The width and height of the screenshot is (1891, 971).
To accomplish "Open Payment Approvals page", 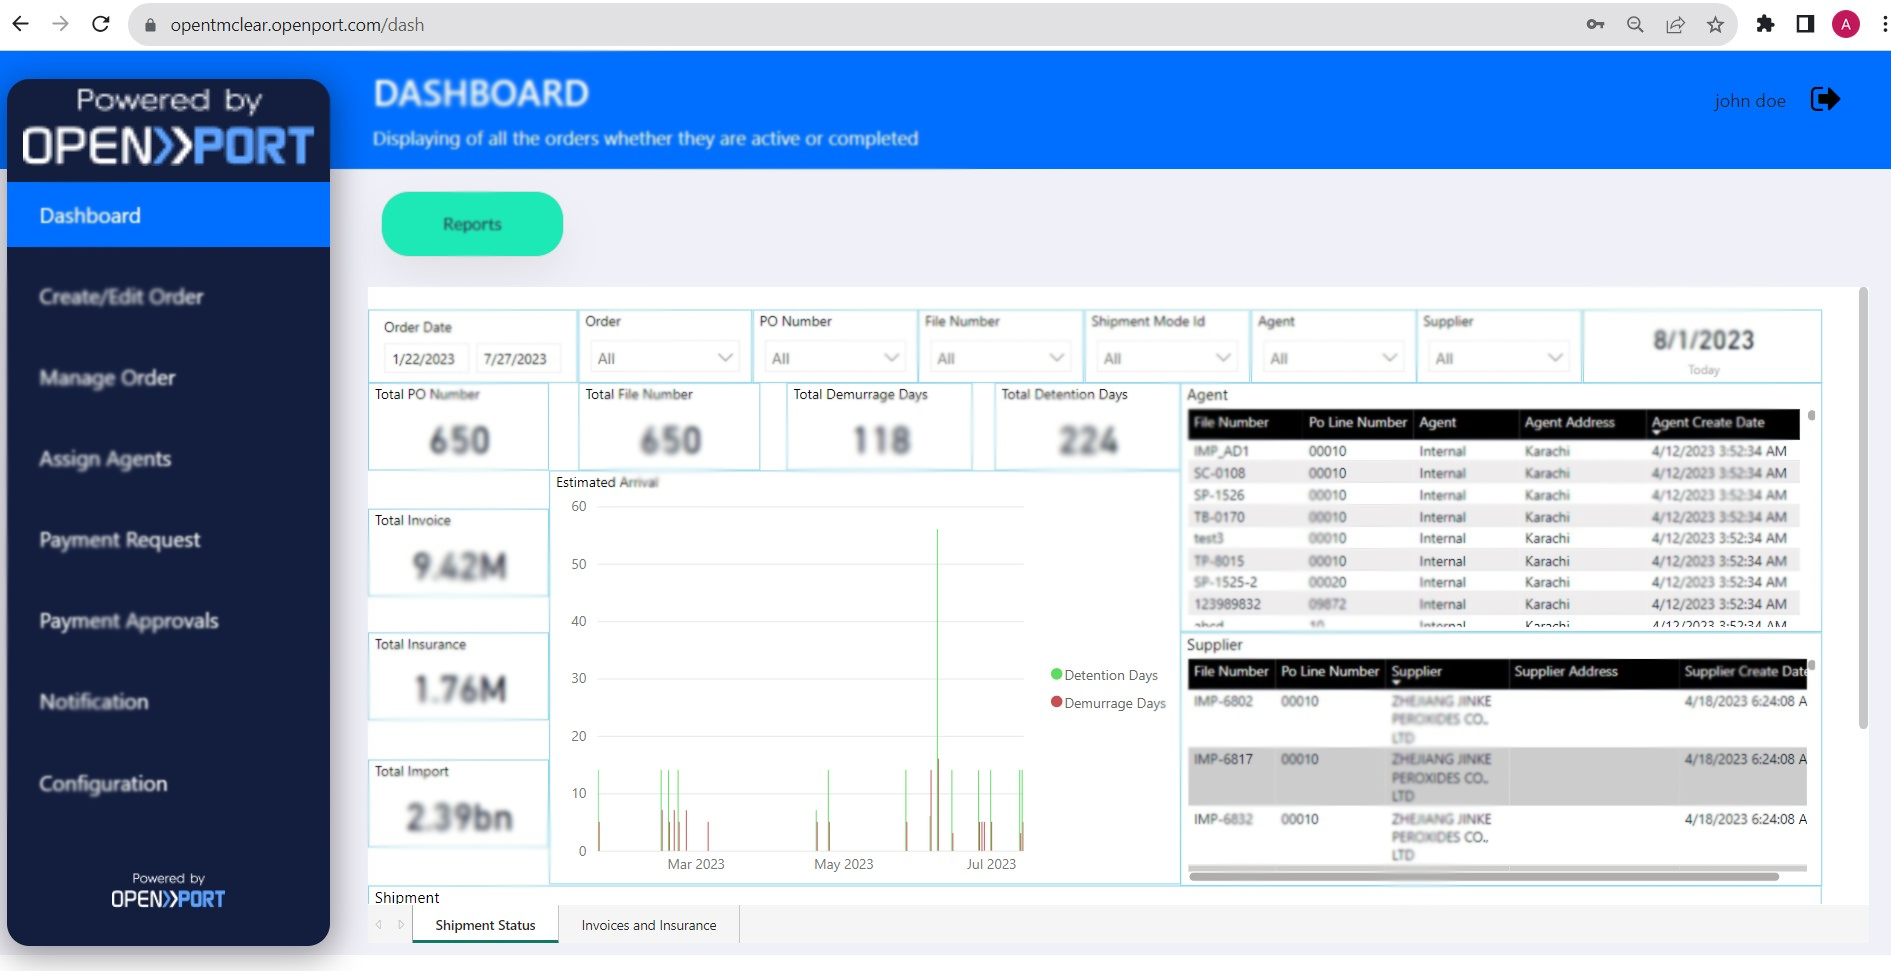I will click(x=129, y=621).
